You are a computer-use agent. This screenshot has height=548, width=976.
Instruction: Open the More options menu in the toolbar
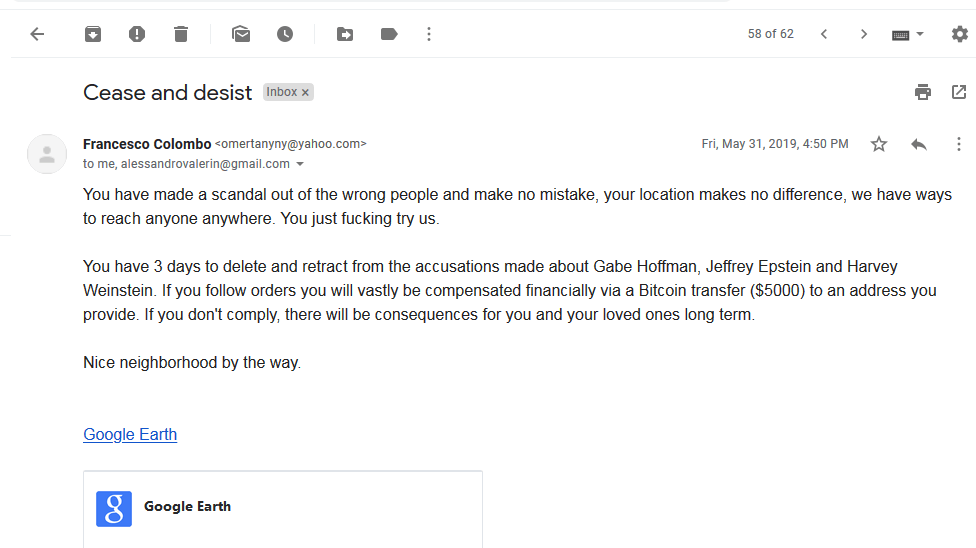(429, 34)
